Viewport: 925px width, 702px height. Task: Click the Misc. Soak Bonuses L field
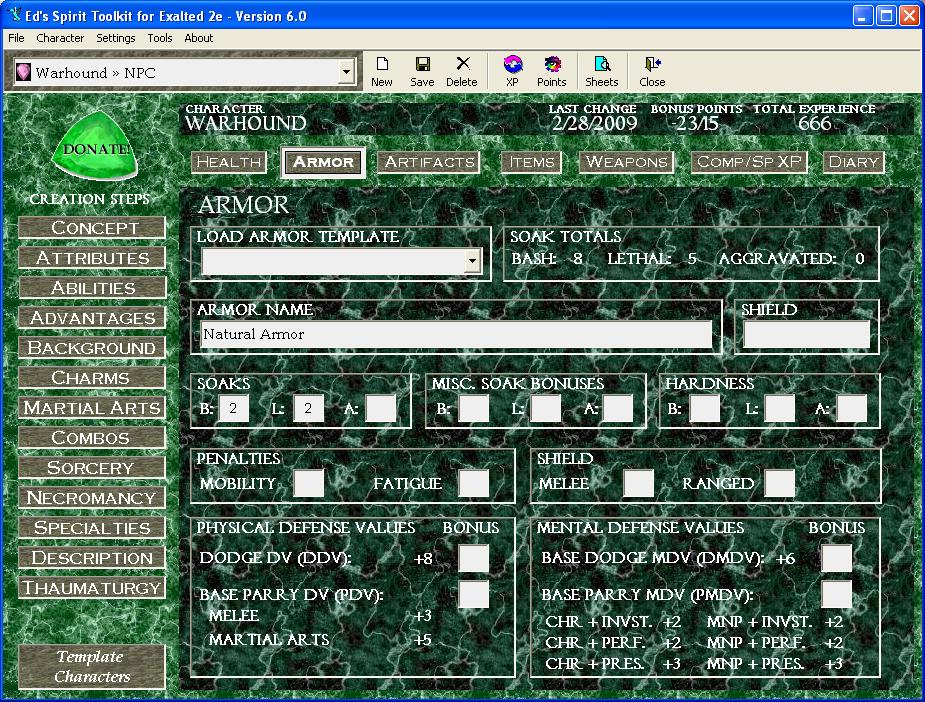coord(546,408)
